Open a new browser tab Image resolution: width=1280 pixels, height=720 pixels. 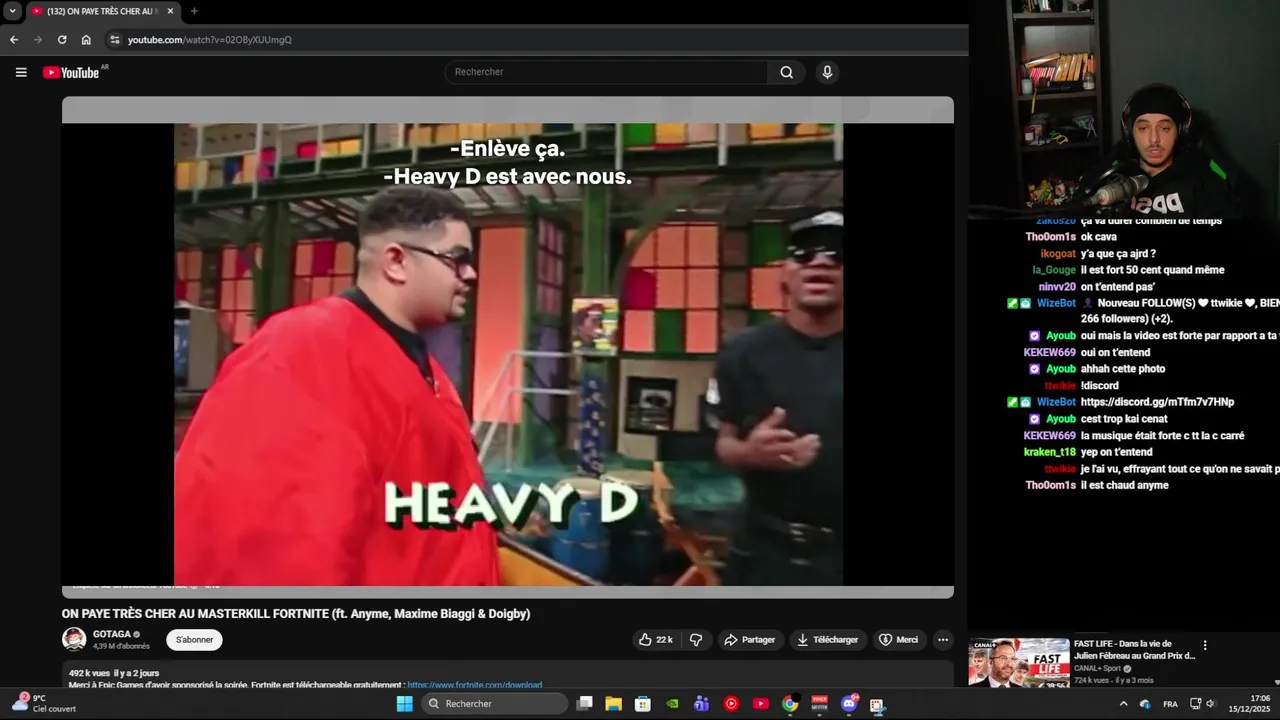pos(194,11)
